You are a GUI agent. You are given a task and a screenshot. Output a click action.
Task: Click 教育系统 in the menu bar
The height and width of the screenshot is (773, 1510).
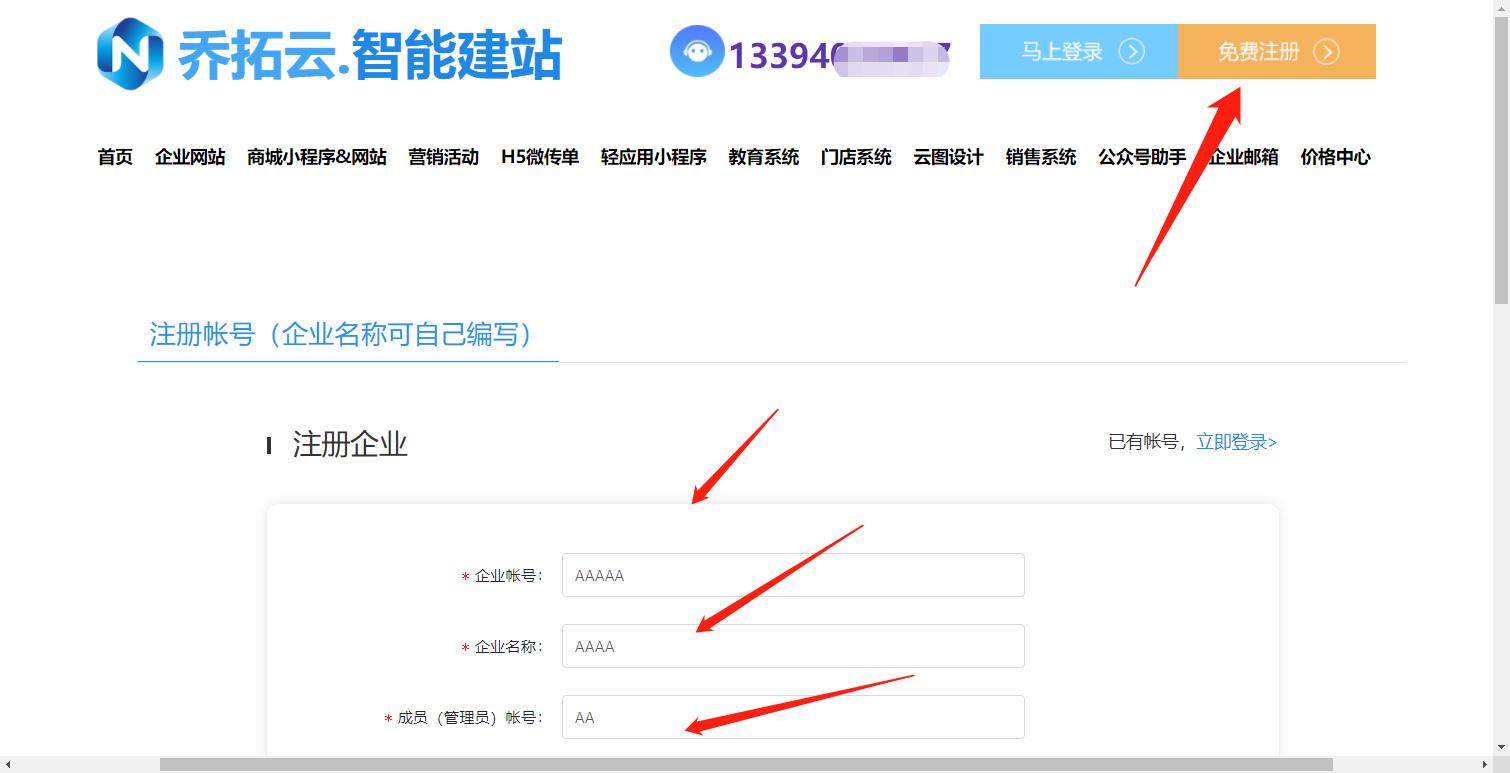pyautogui.click(x=763, y=156)
